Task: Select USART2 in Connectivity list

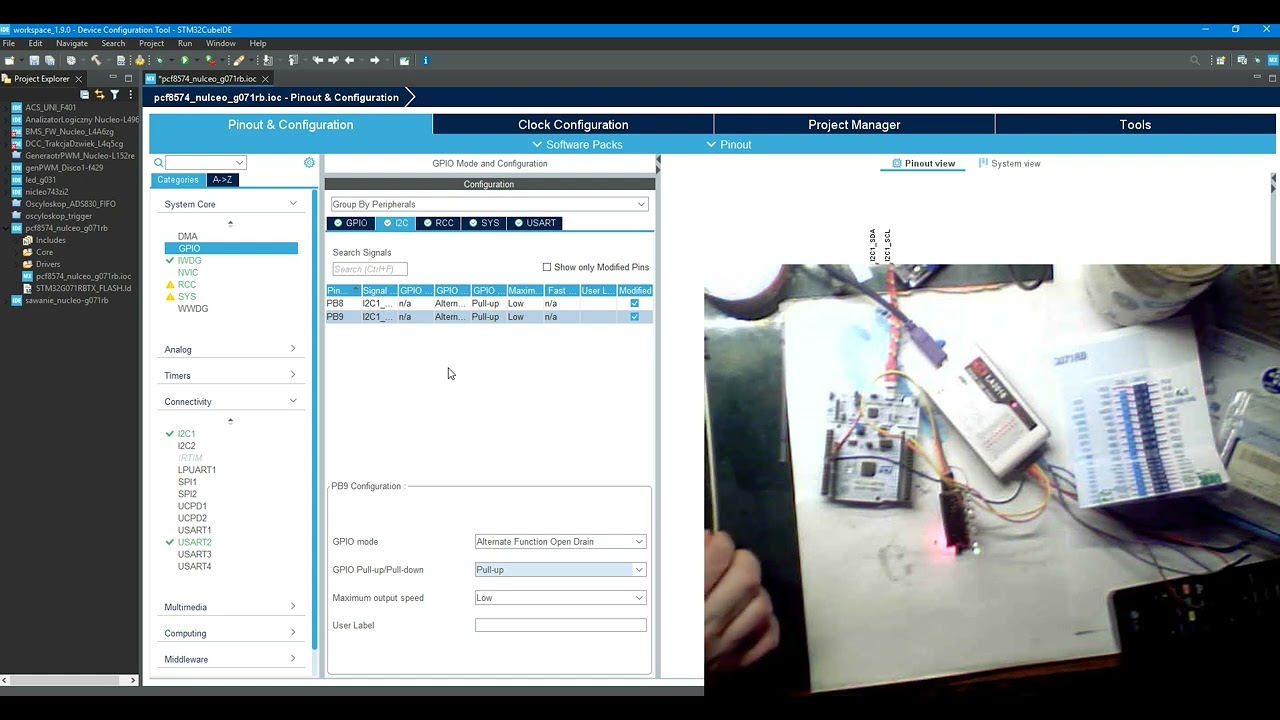Action: click(194, 542)
